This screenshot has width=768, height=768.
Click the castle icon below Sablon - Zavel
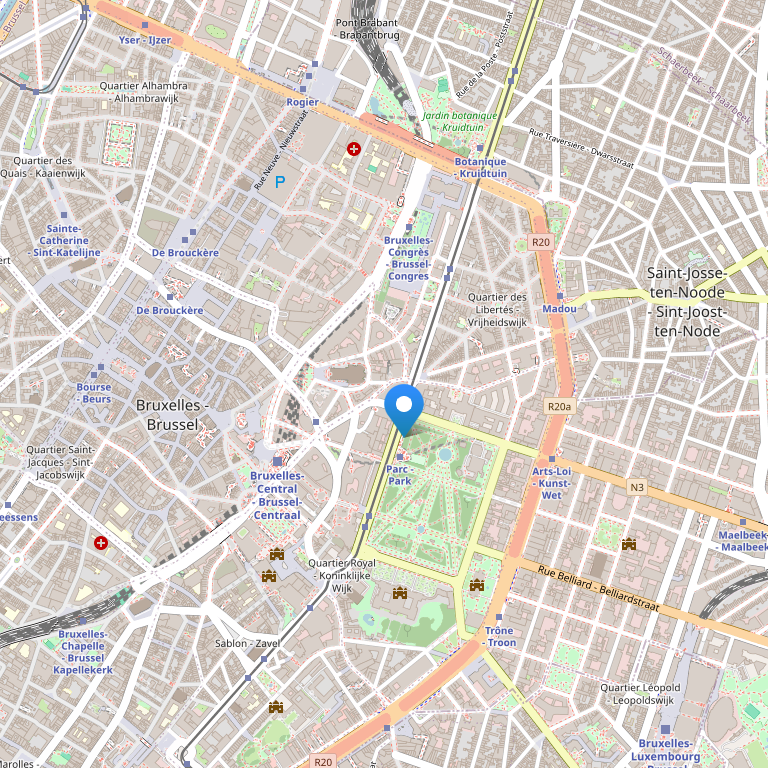[x=276, y=707]
